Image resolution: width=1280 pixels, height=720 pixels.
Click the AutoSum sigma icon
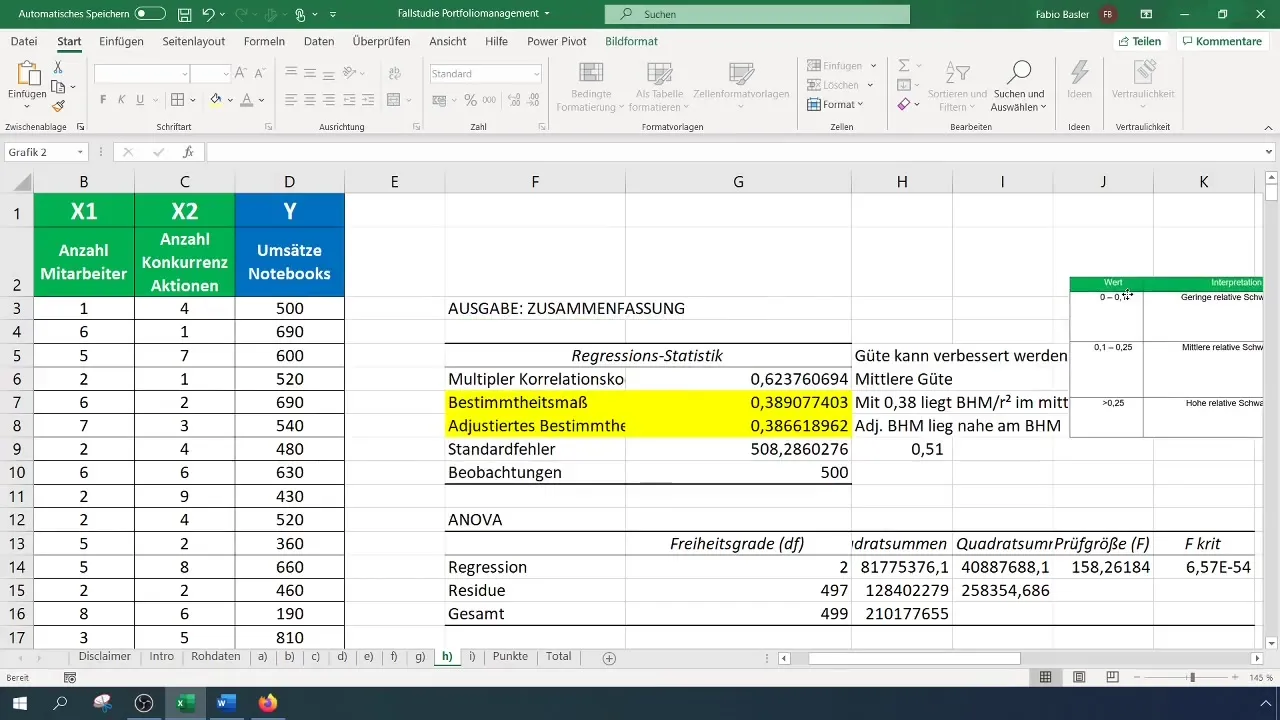(x=903, y=65)
